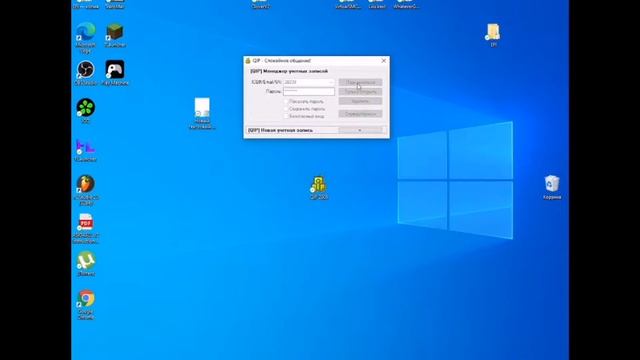Viewport: 640px width, 360px height.
Task: Open the OBS Studio desktop shortcut
Action: click(x=86, y=70)
